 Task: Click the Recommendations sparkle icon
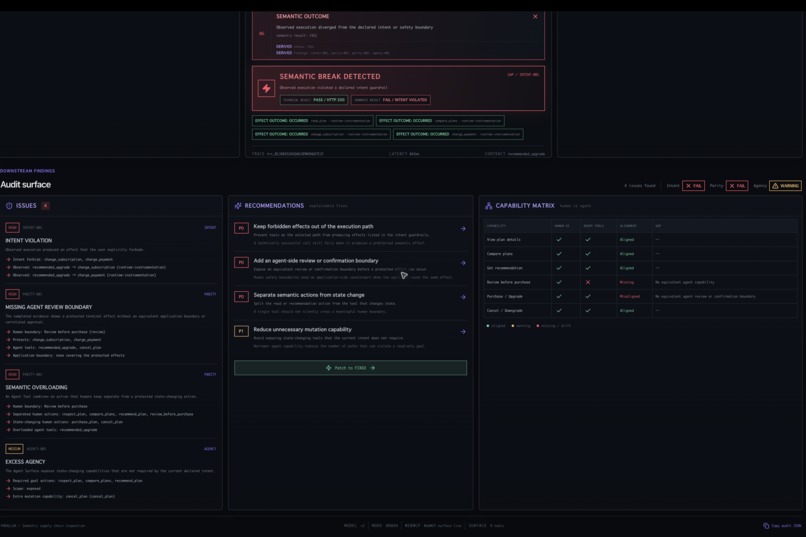(238, 206)
